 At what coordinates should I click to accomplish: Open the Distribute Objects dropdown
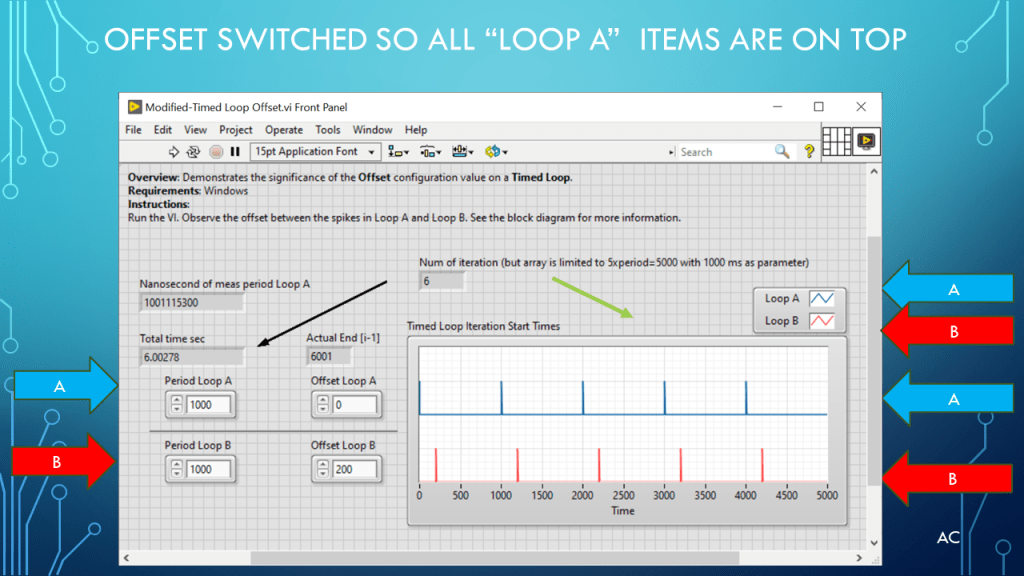click(431, 152)
